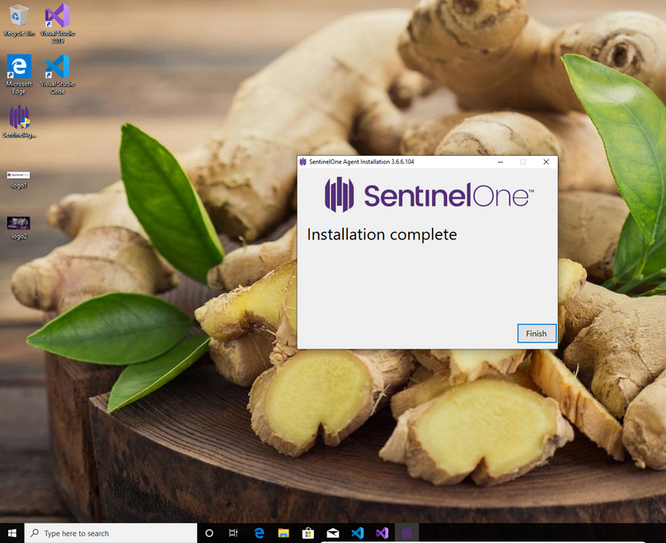Select the logo2 image file
This screenshot has width=666, height=543.
(x=18, y=228)
